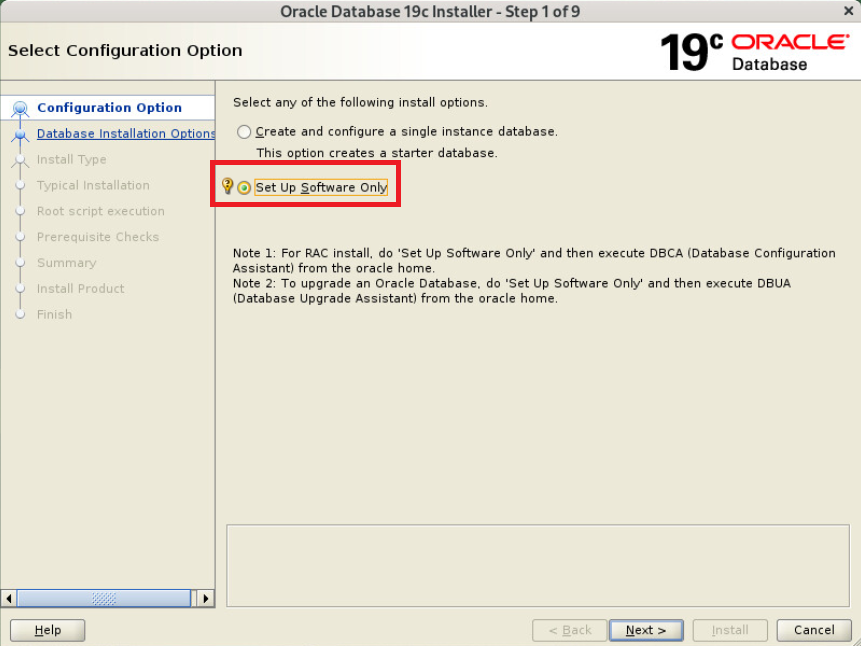Close the Oracle installer window
The image size is (861, 646).
pos(848,11)
